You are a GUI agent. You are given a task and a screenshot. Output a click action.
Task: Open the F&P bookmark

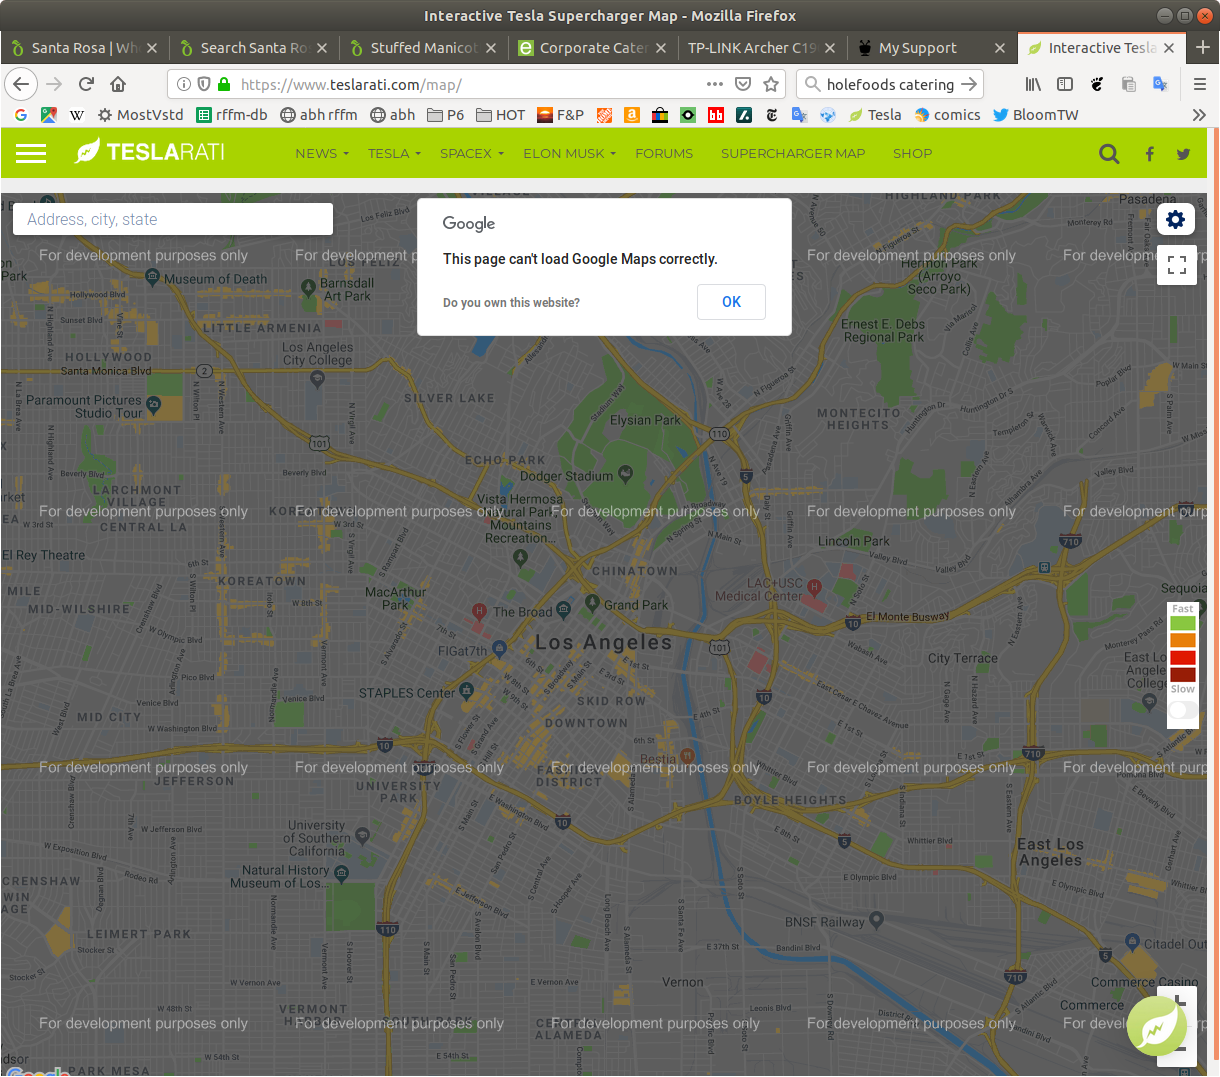pyautogui.click(x=560, y=115)
